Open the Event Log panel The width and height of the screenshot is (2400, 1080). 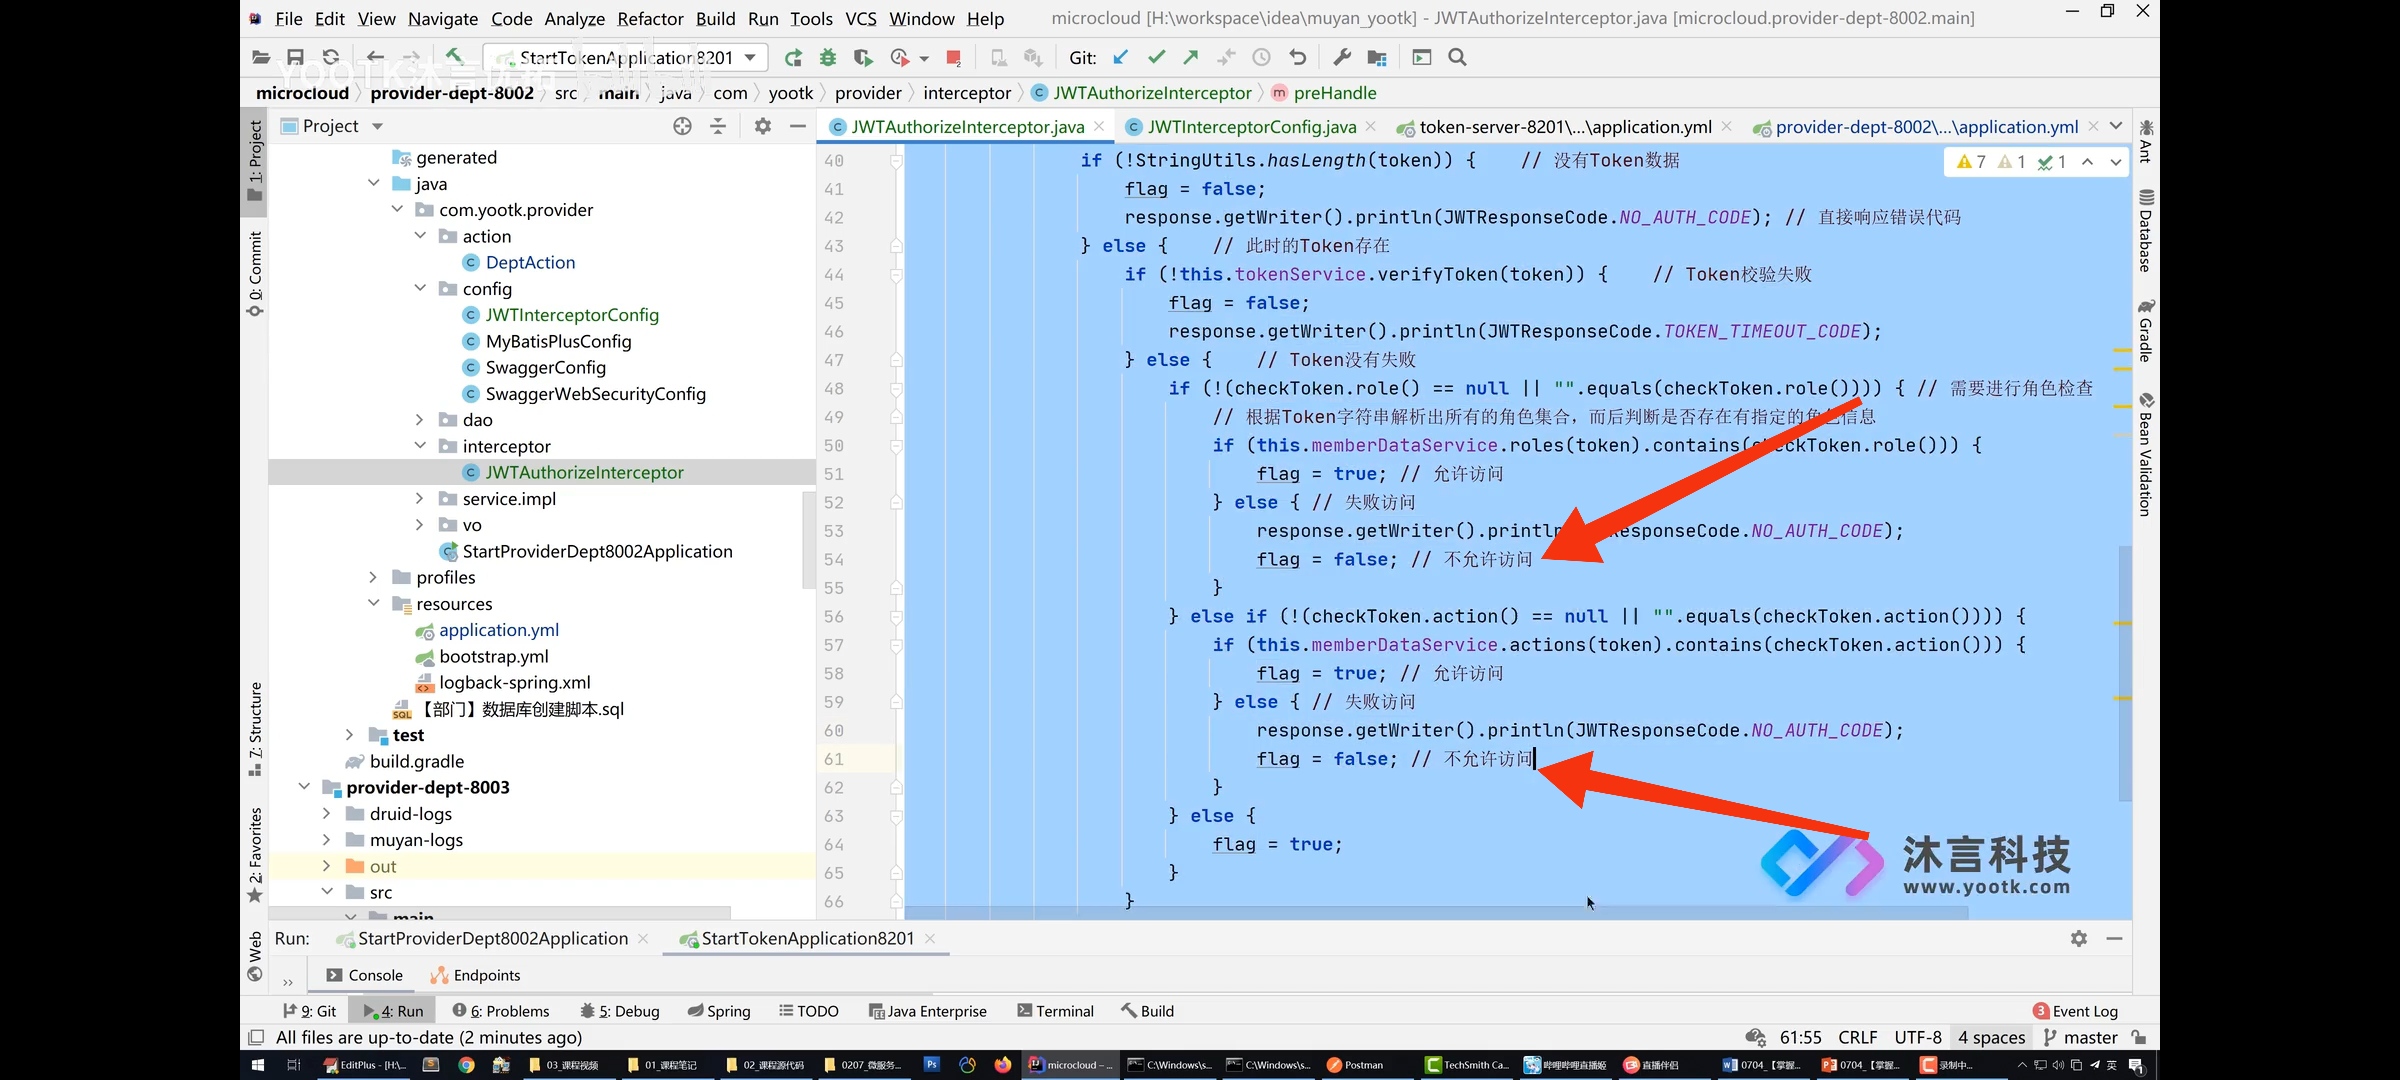(x=2076, y=1011)
